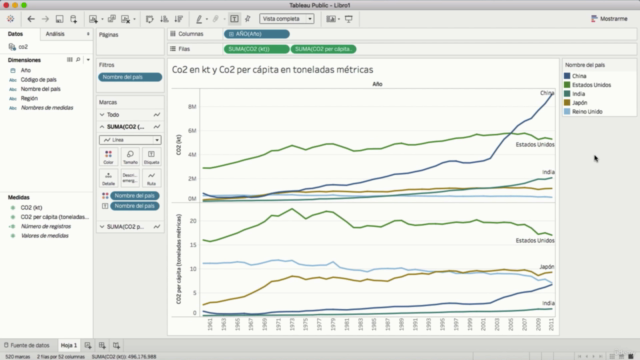Click the sort descending icon
Image resolution: width=640 pixels, height=360 pixels.
[178, 19]
